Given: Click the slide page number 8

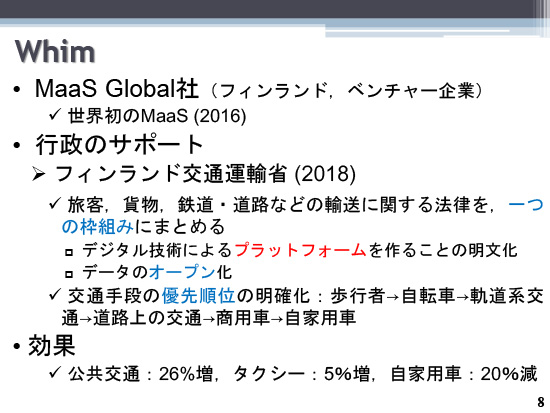Looking at the screenshot, I should 541,402.
